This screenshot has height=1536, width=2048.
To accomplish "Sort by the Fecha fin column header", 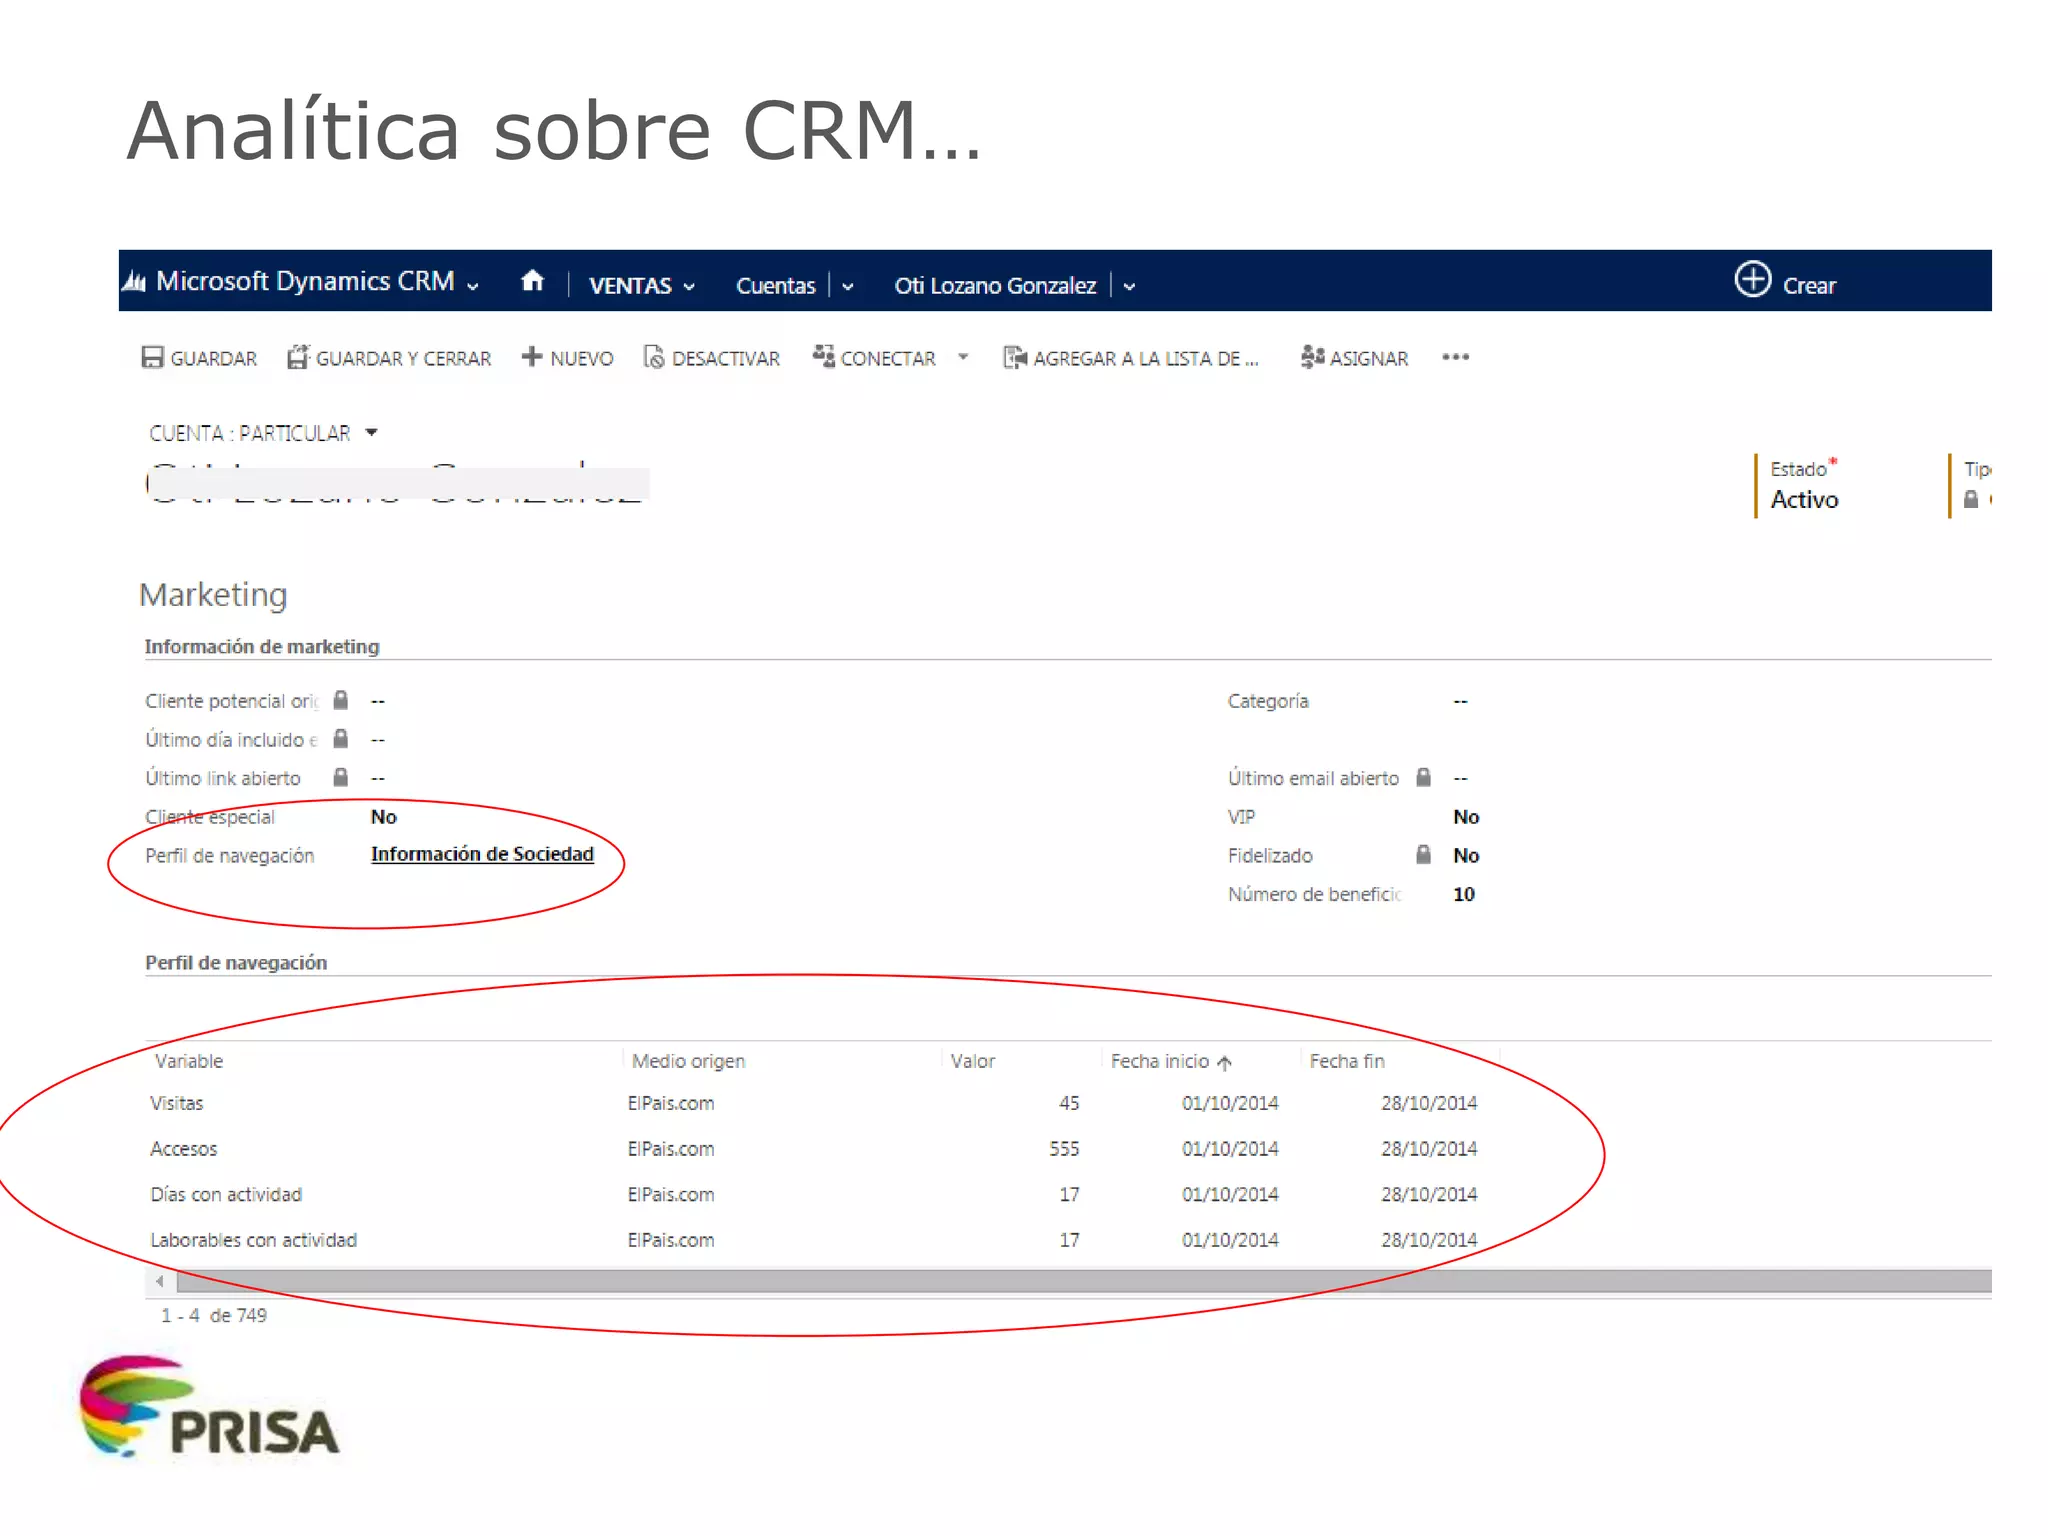I will click(x=1347, y=1061).
